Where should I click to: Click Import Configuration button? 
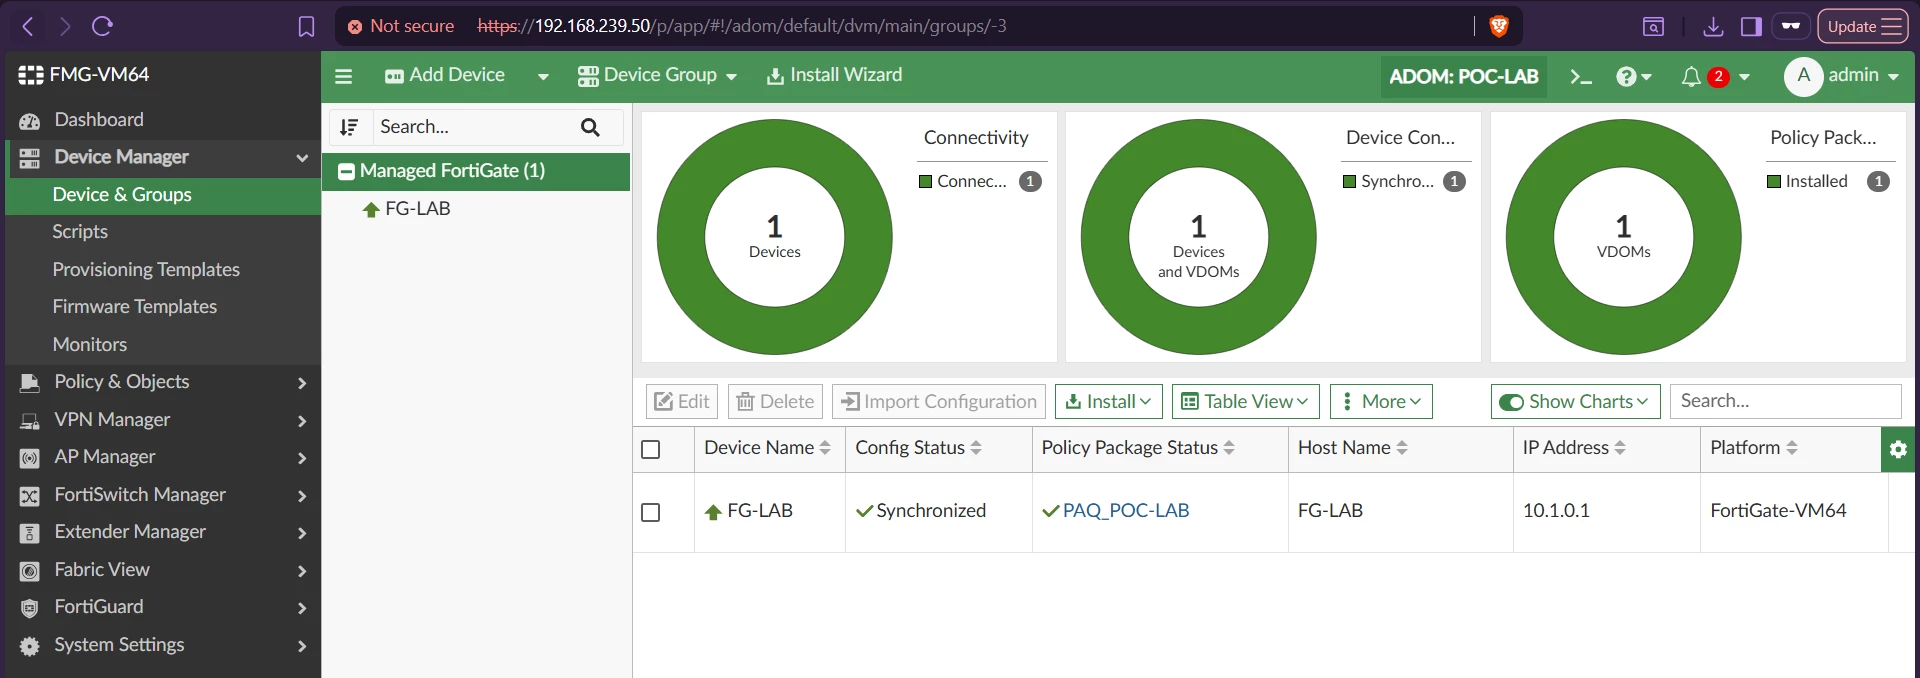click(x=939, y=402)
